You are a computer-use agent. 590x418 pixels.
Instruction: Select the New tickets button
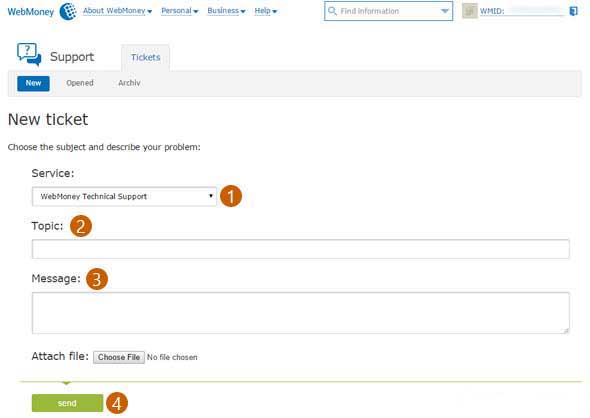click(x=33, y=83)
